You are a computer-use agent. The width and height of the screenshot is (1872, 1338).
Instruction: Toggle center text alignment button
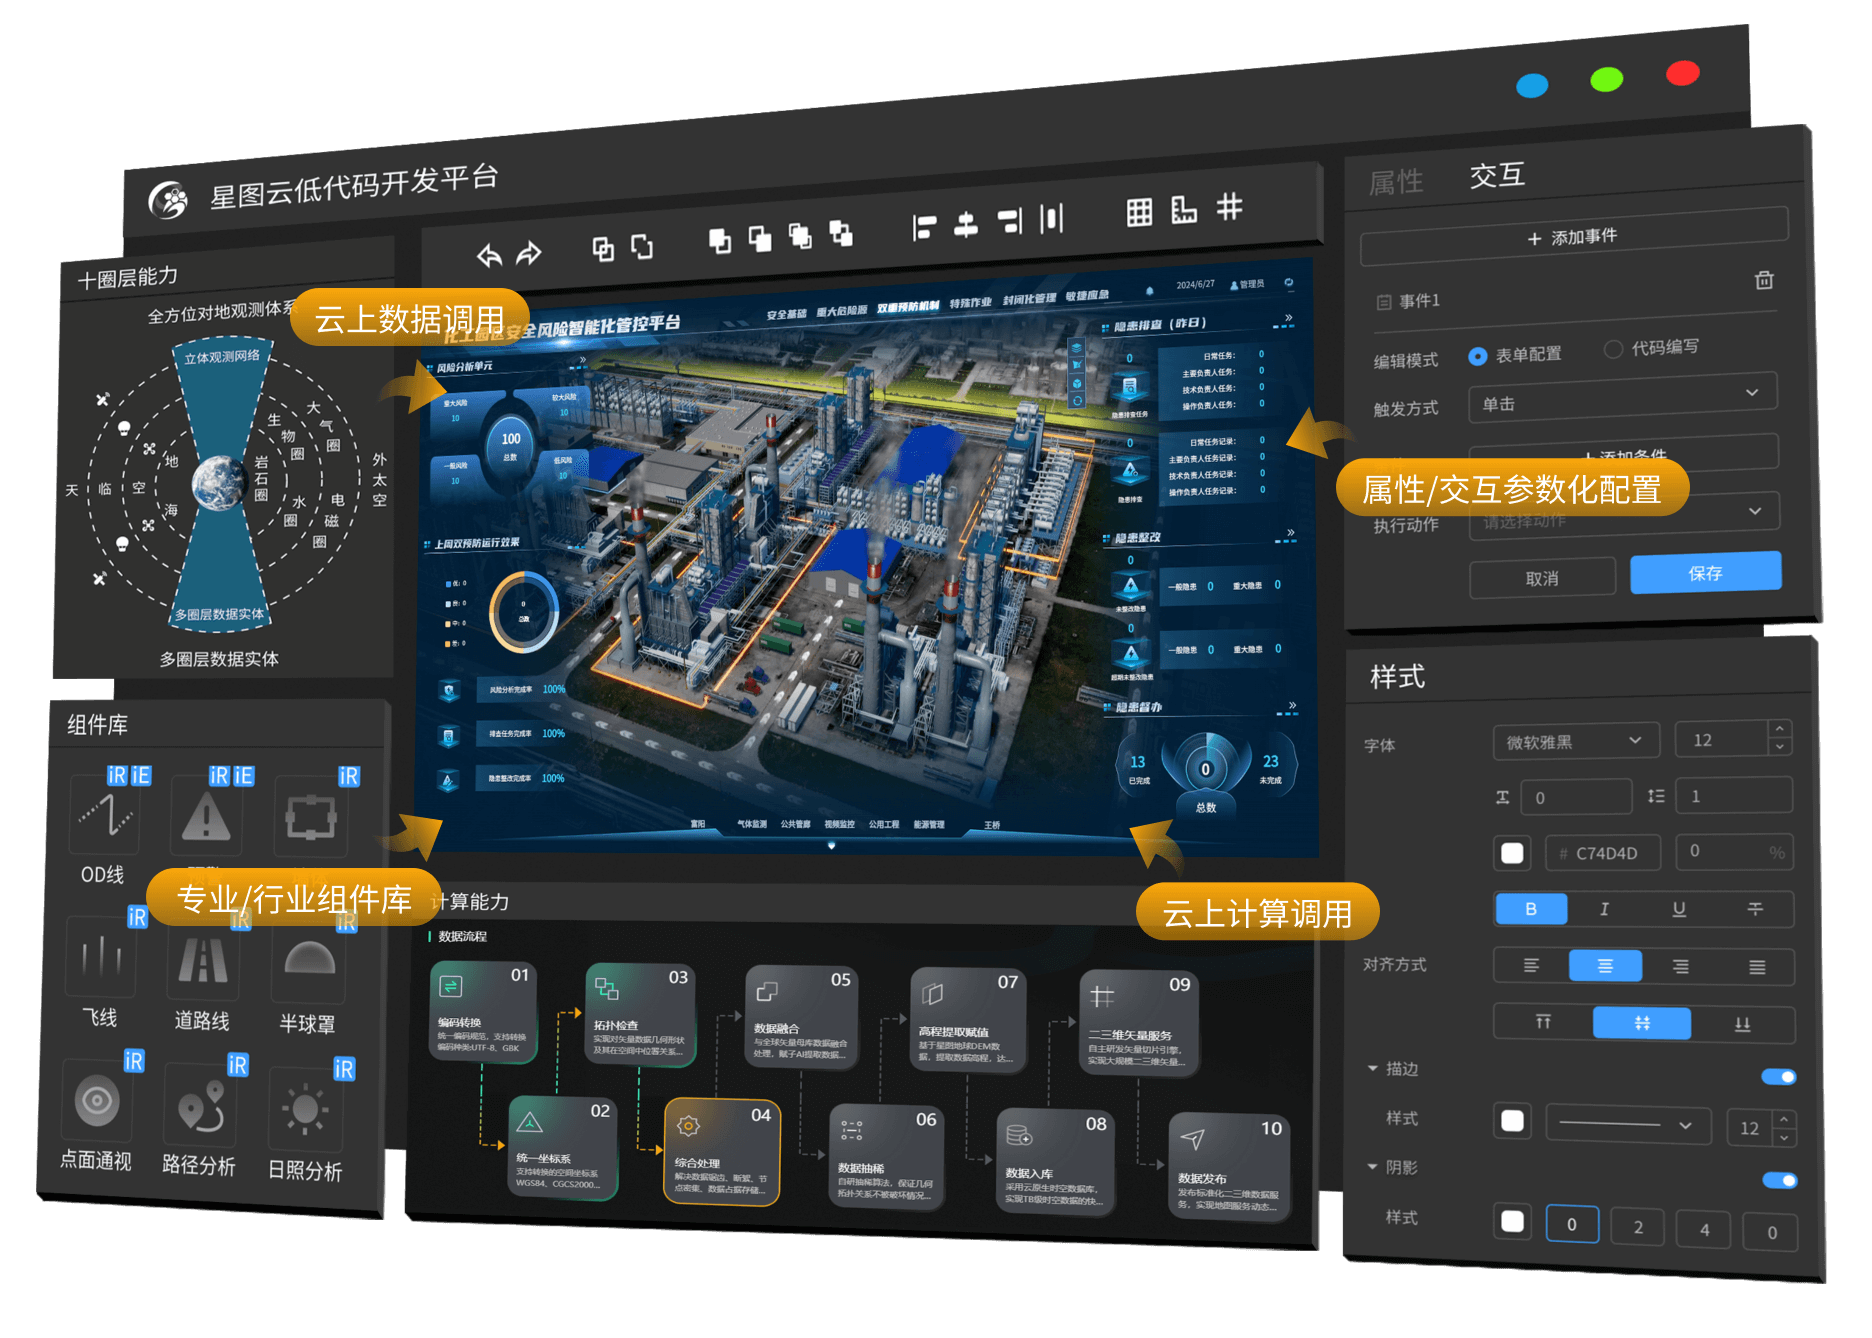[x=1605, y=966]
